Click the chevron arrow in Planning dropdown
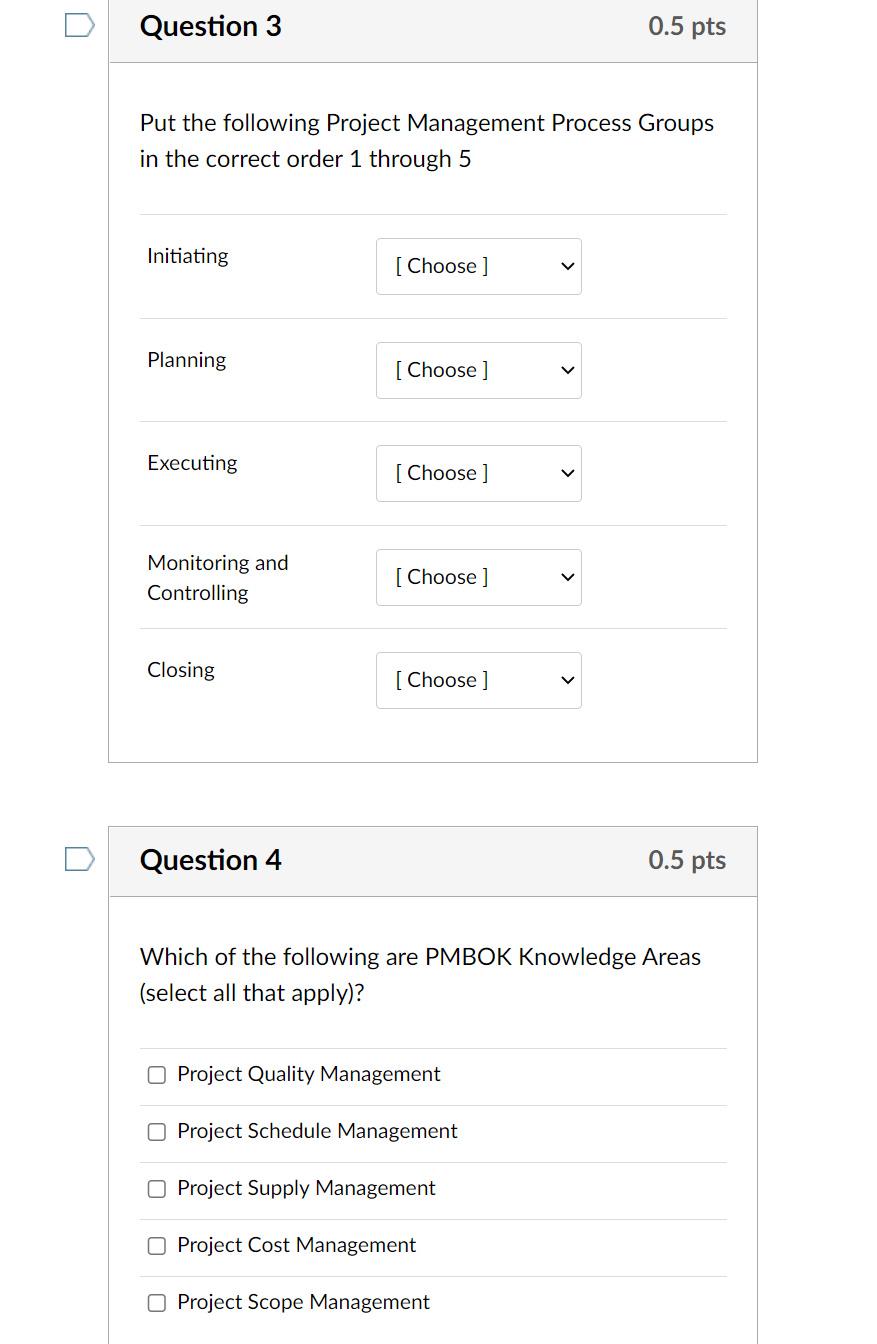 pyautogui.click(x=567, y=371)
